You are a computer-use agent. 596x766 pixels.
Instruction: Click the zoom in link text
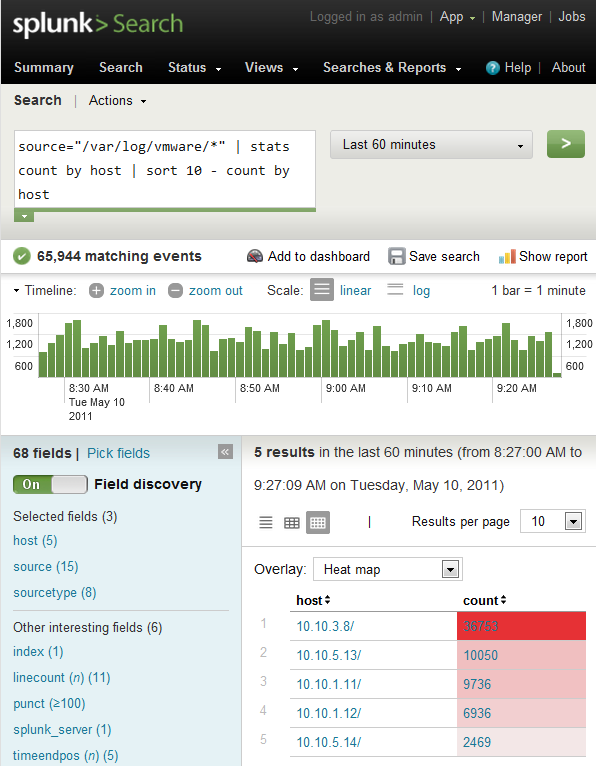(x=133, y=291)
